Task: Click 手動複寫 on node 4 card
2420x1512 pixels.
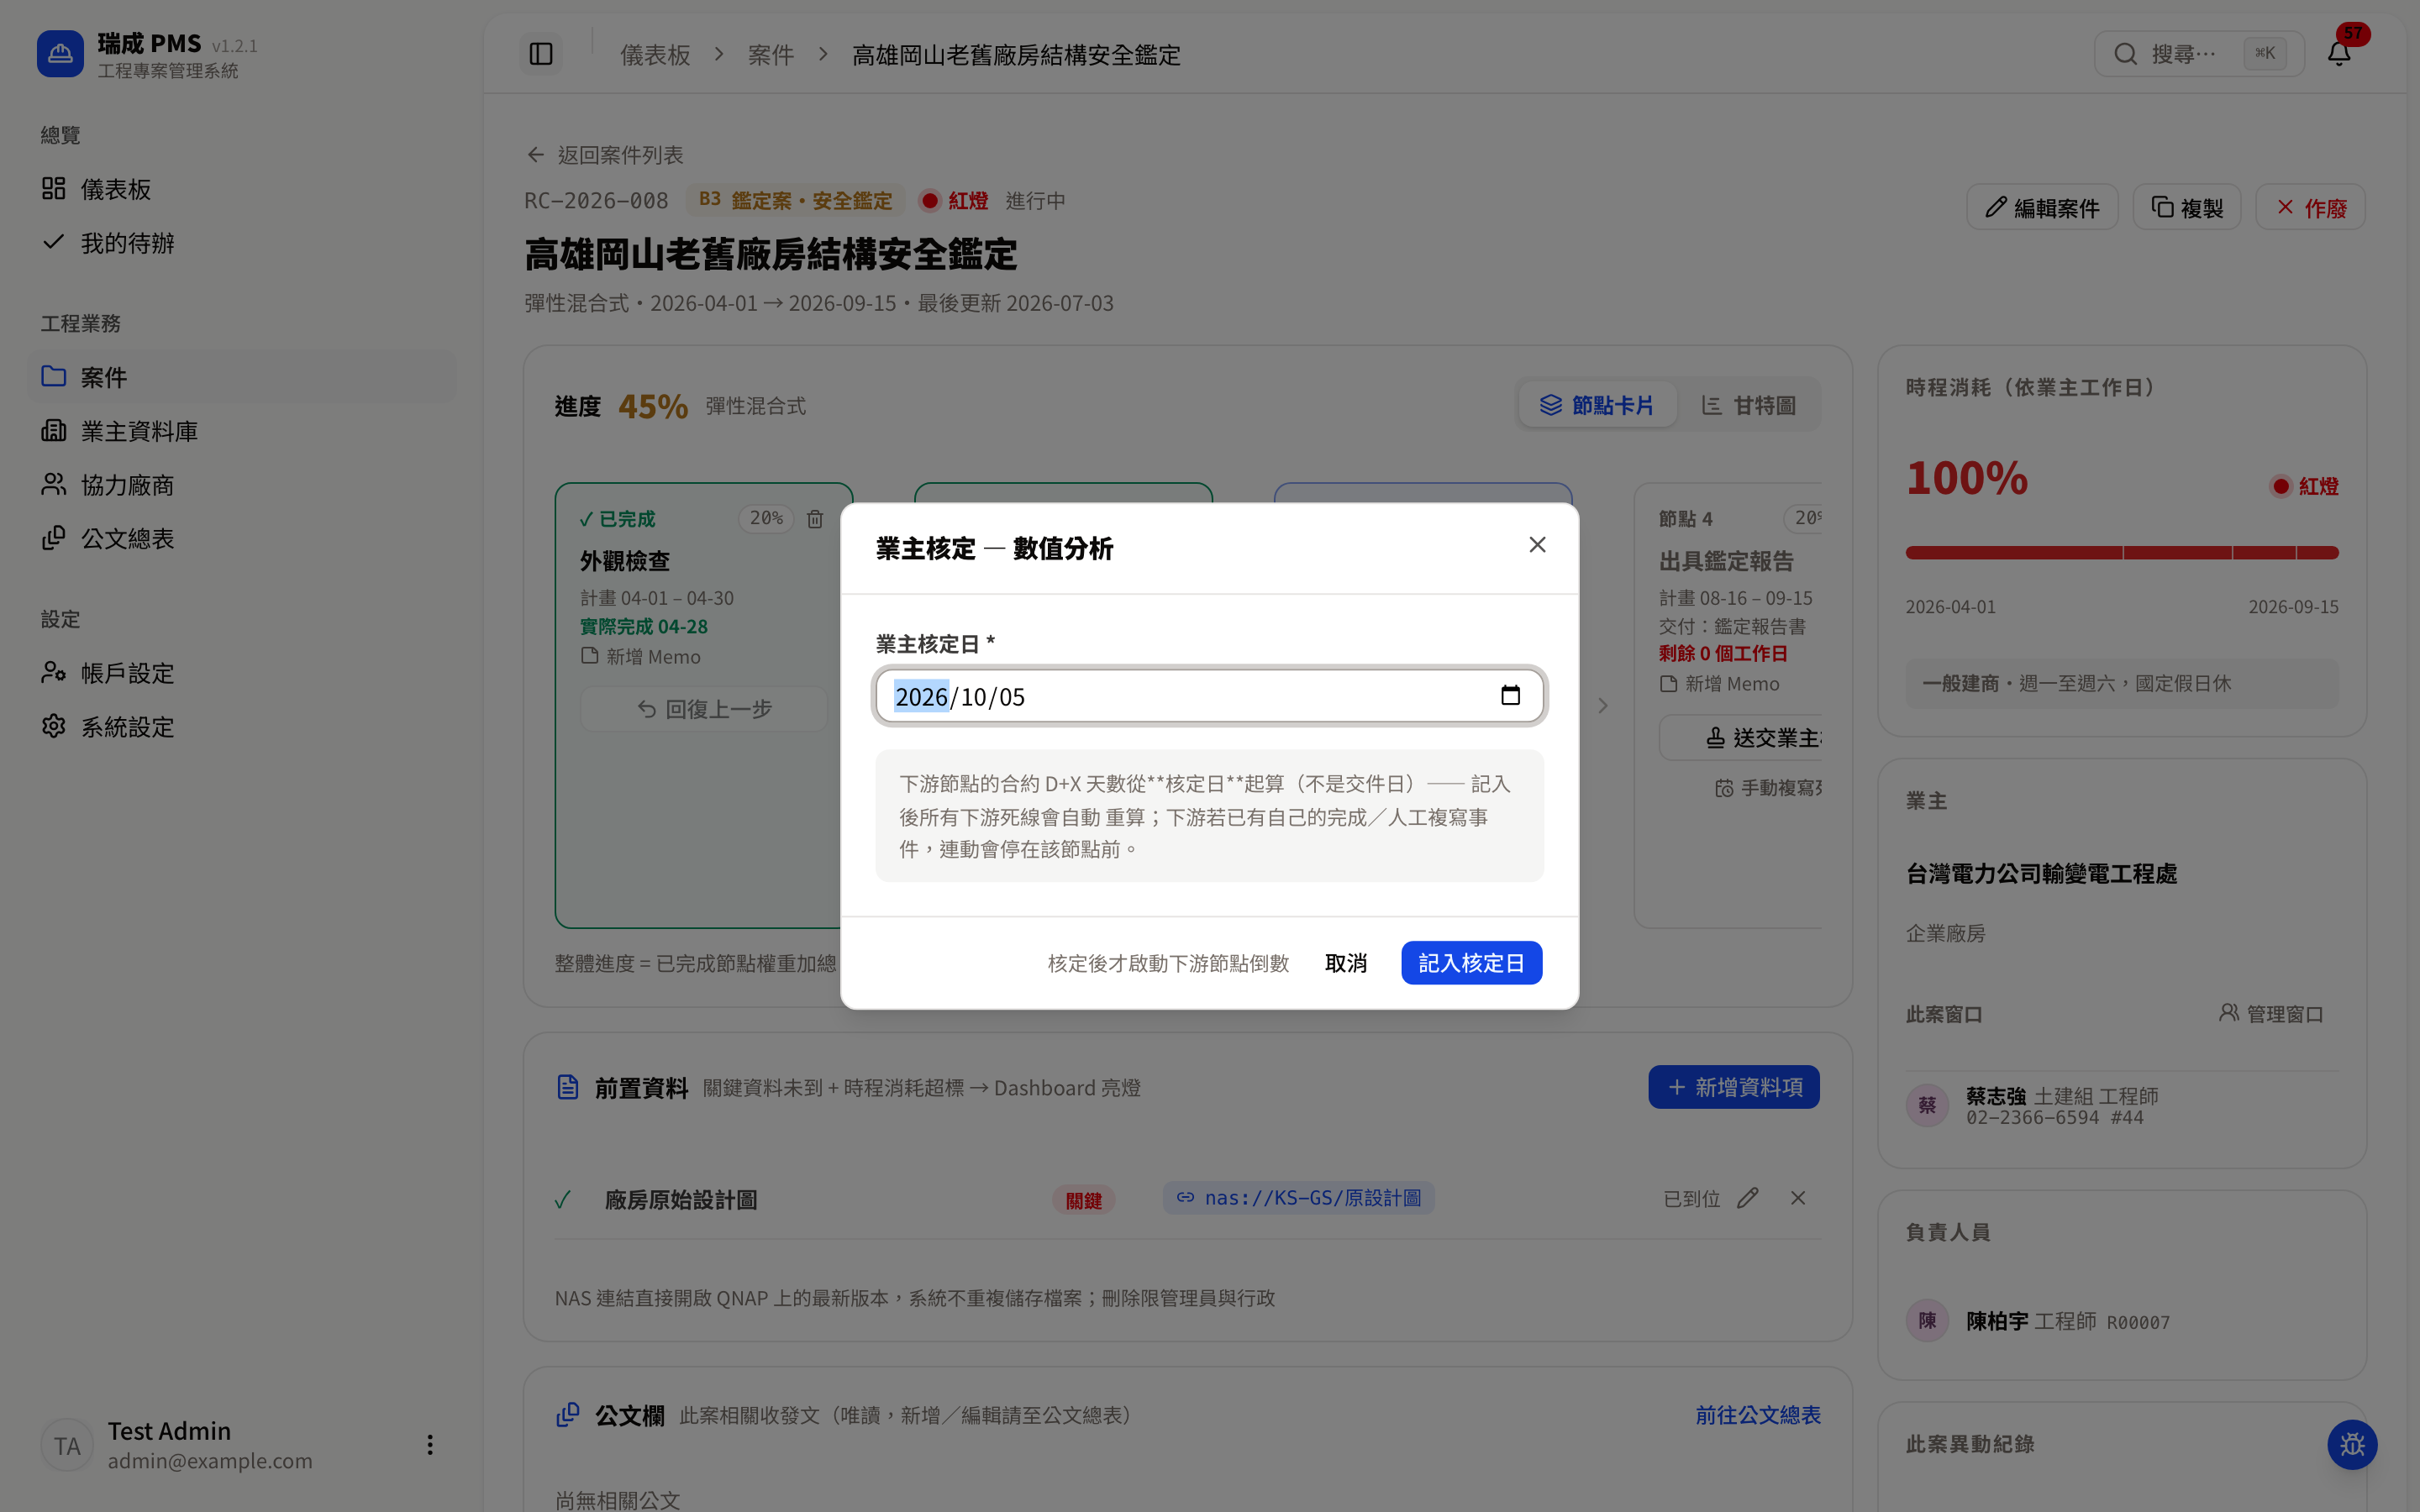Action: [x=1769, y=788]
